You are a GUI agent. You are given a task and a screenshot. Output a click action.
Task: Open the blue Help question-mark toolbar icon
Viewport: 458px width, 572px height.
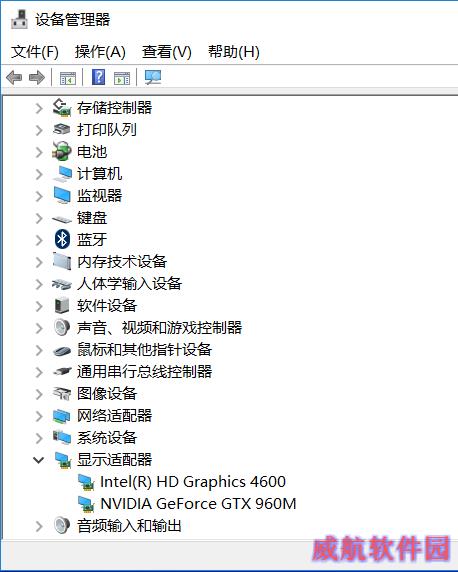click(x=99, y=77)
